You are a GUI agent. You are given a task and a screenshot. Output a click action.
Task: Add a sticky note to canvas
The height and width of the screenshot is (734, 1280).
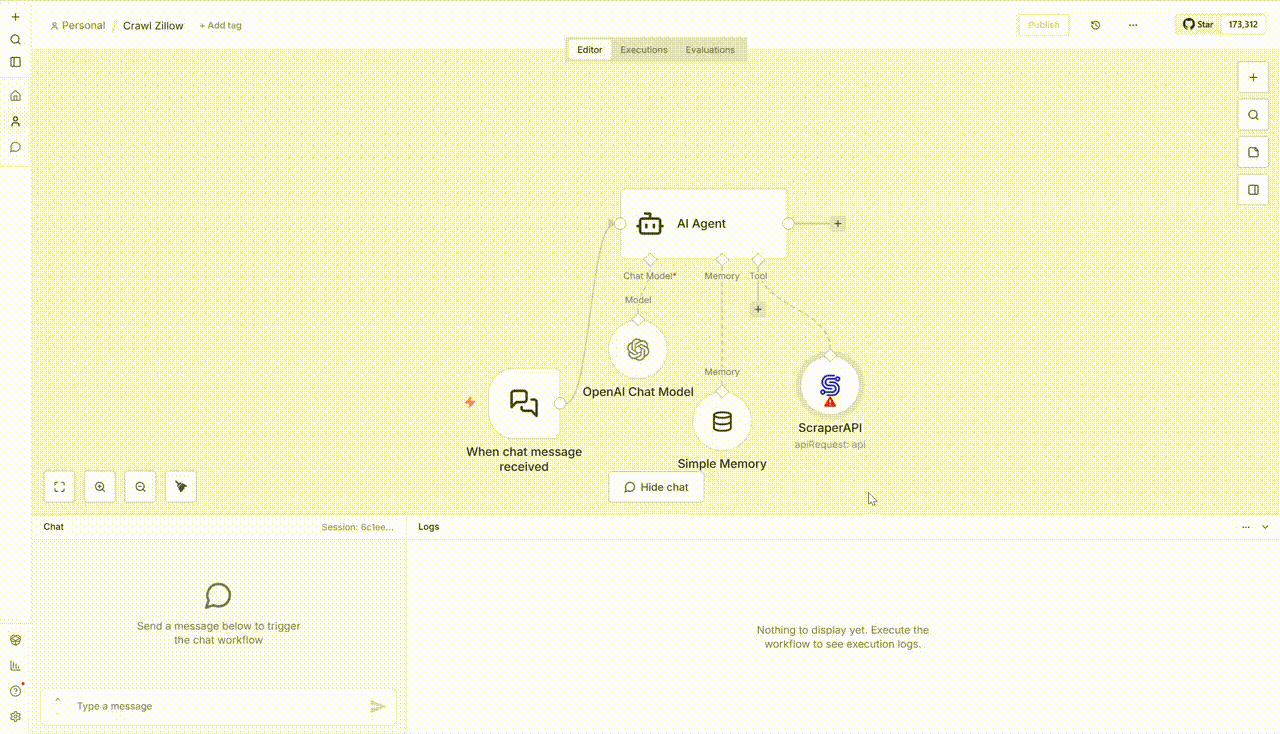point(1253,153)
